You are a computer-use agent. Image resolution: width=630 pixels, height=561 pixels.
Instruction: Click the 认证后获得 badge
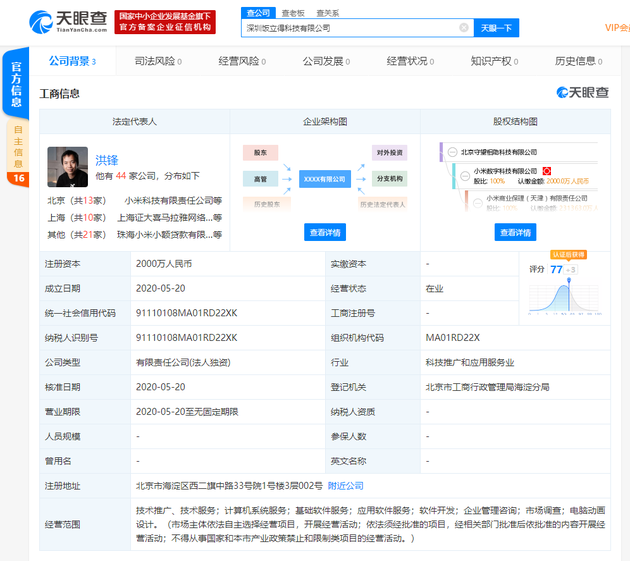tap(568, 254)
